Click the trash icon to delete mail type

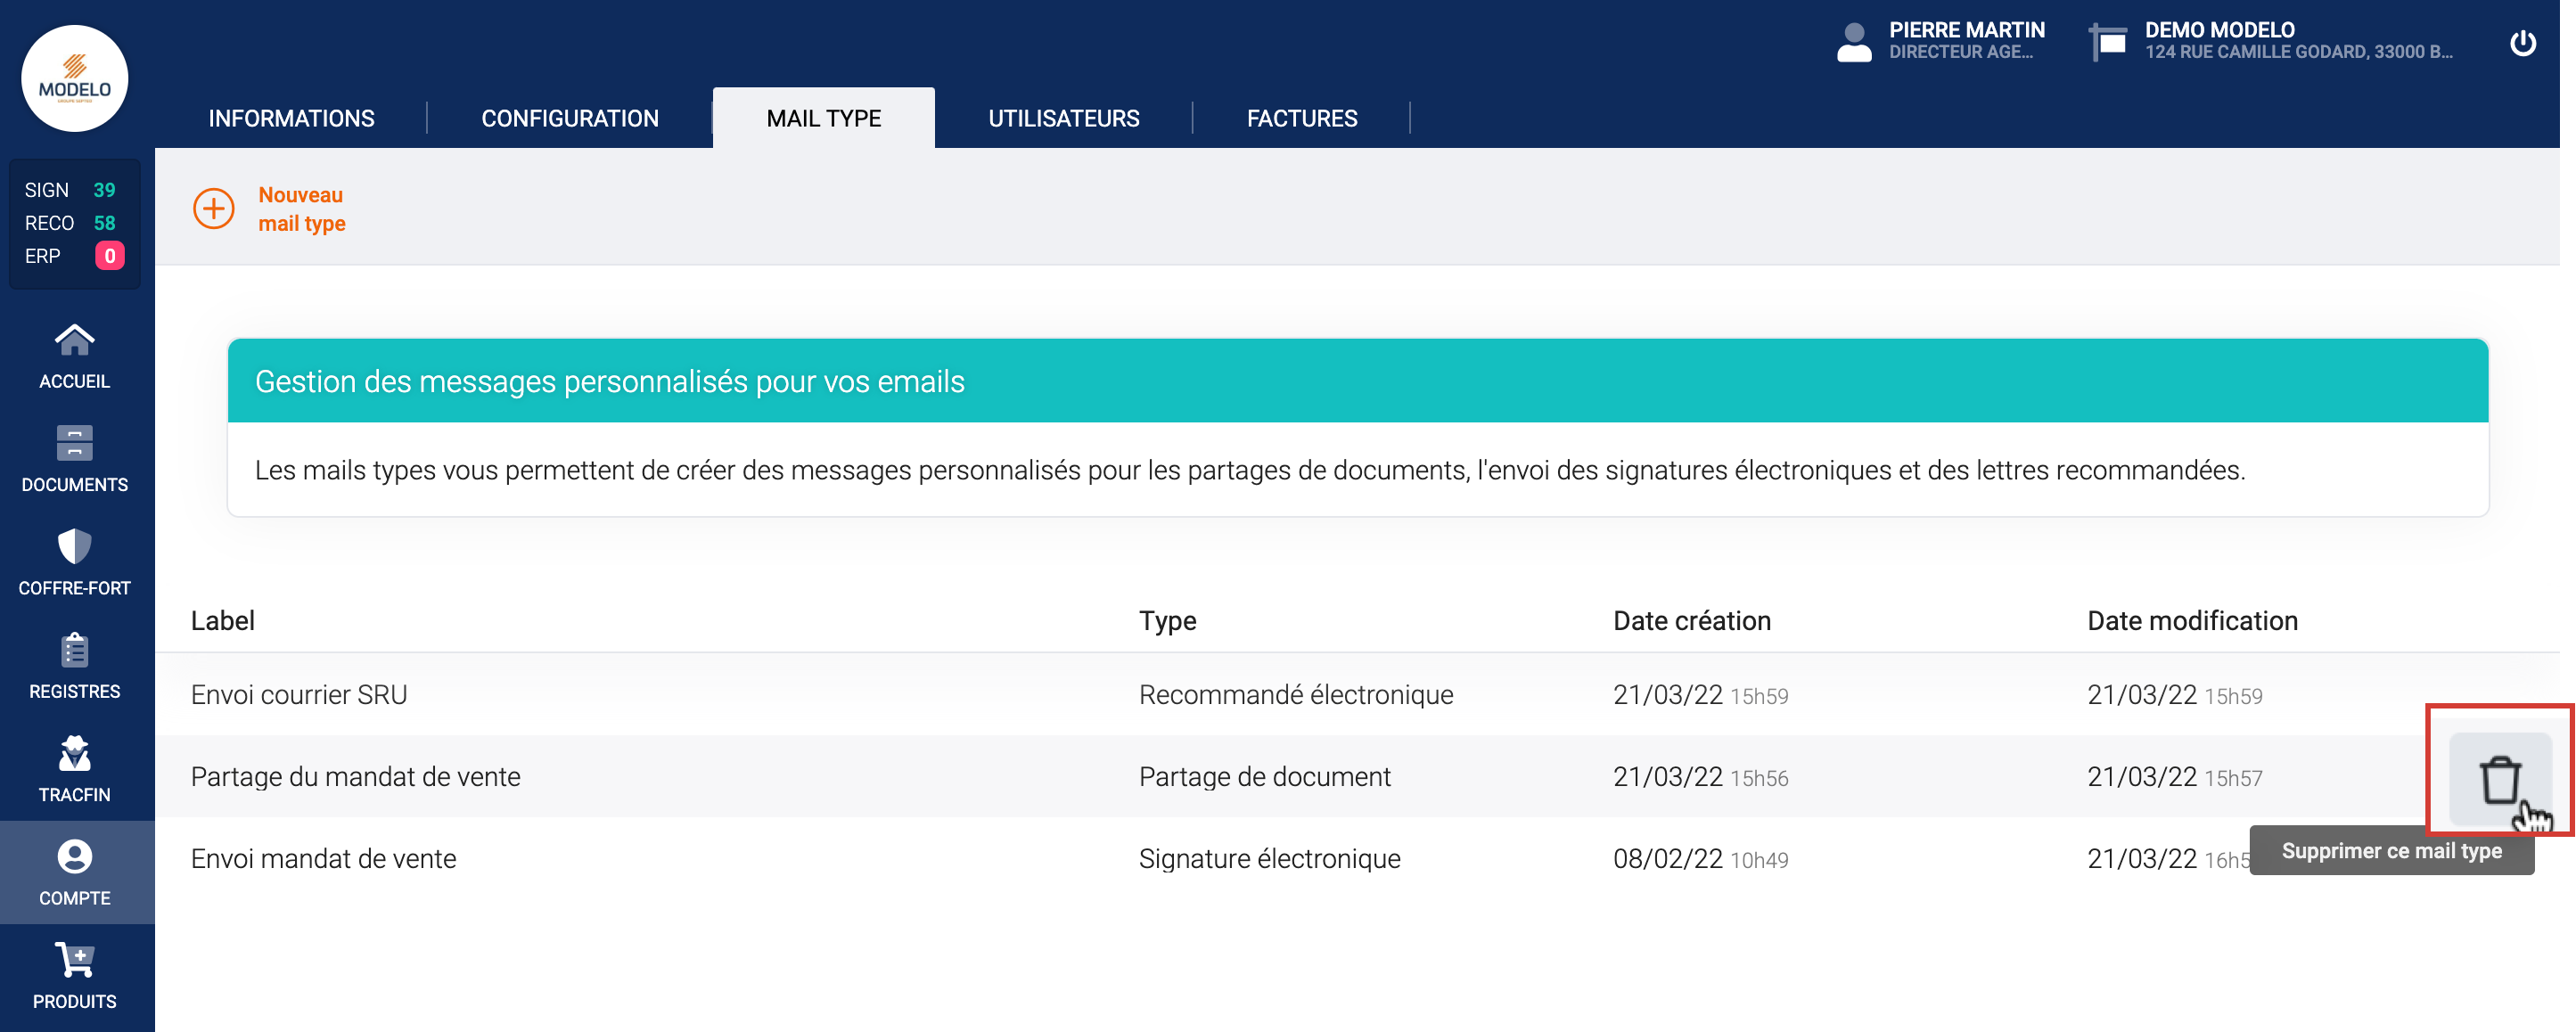(x=2499, y=778)
